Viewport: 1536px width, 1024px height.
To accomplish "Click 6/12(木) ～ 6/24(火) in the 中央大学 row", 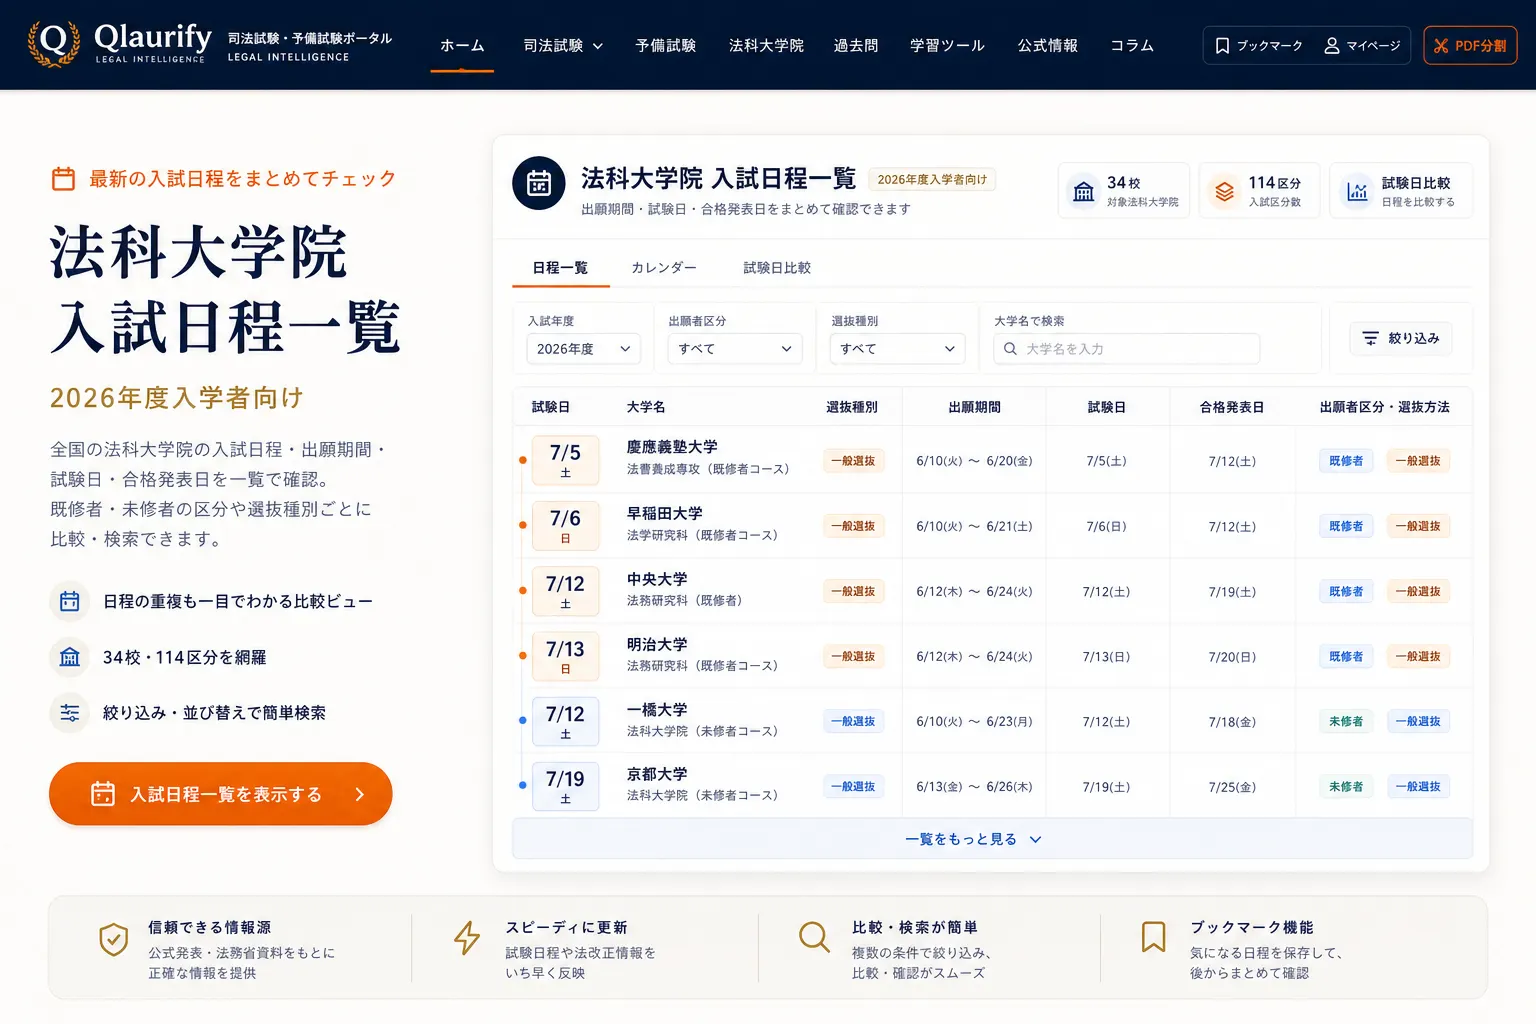I will (974, 592).
